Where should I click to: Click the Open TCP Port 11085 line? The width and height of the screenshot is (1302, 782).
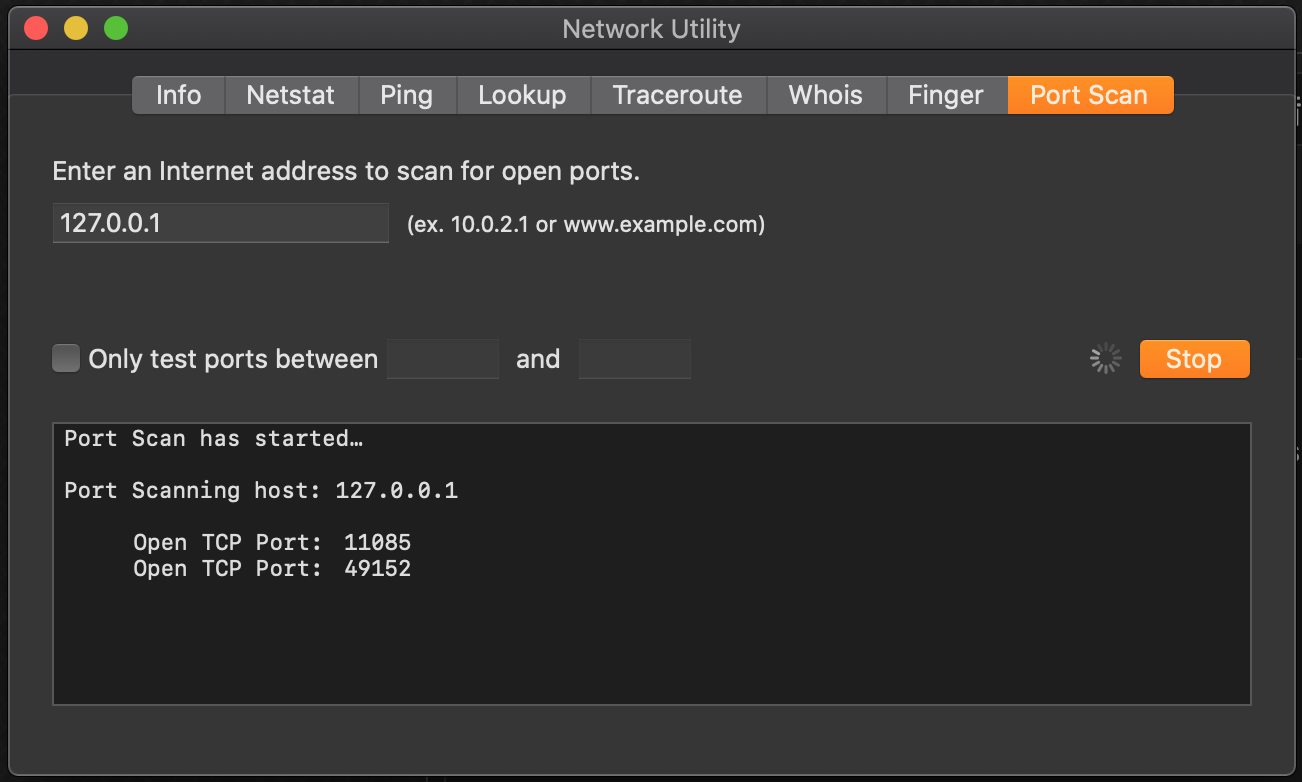pos(272,543)
